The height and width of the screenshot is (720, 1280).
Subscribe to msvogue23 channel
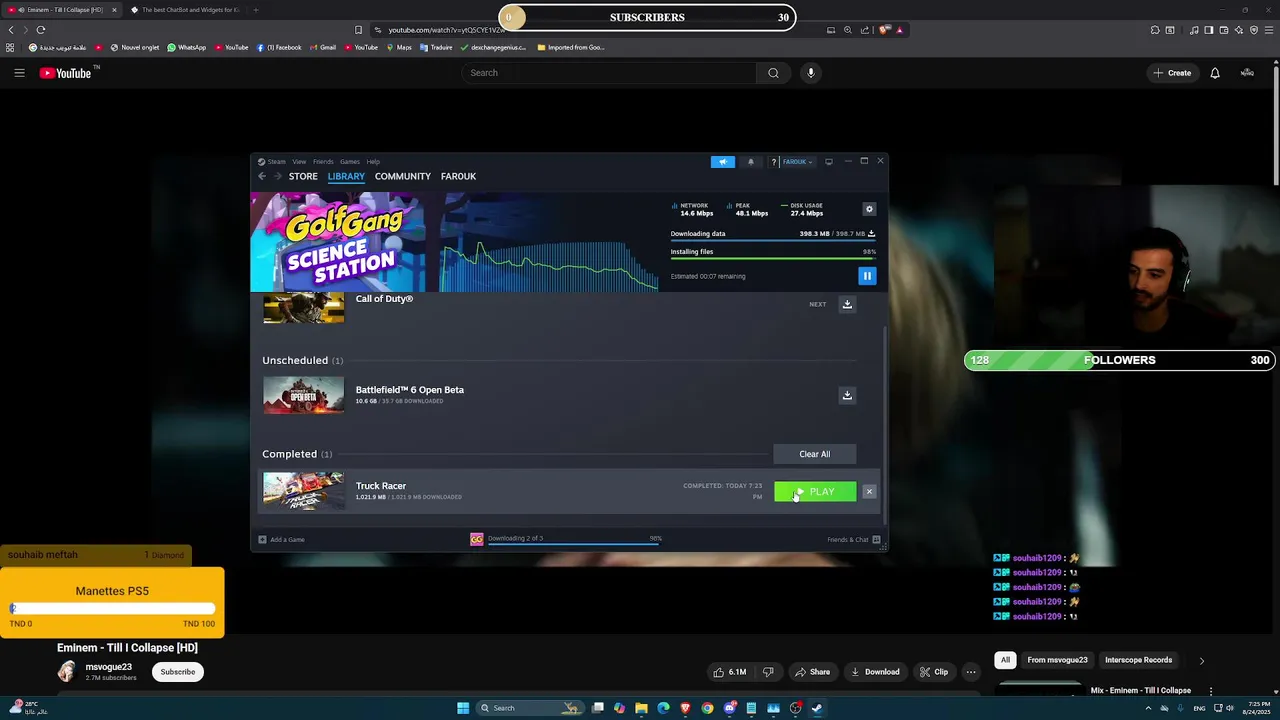click(178, 672)
